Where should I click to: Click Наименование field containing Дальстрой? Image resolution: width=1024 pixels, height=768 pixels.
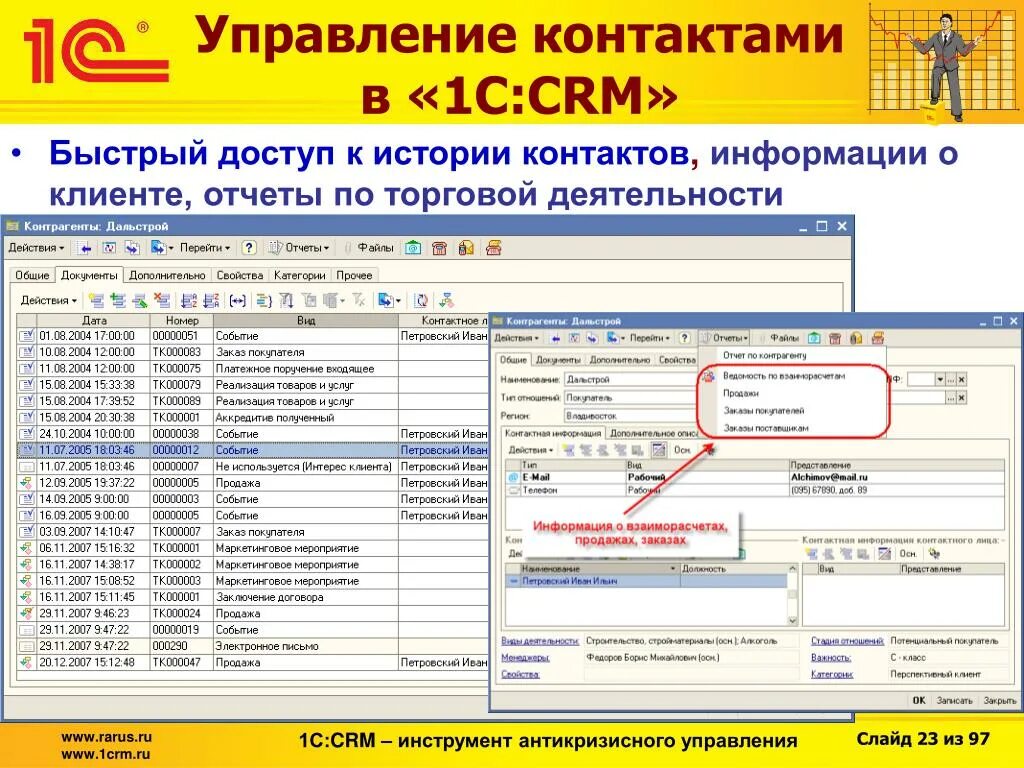pos(630,379)
